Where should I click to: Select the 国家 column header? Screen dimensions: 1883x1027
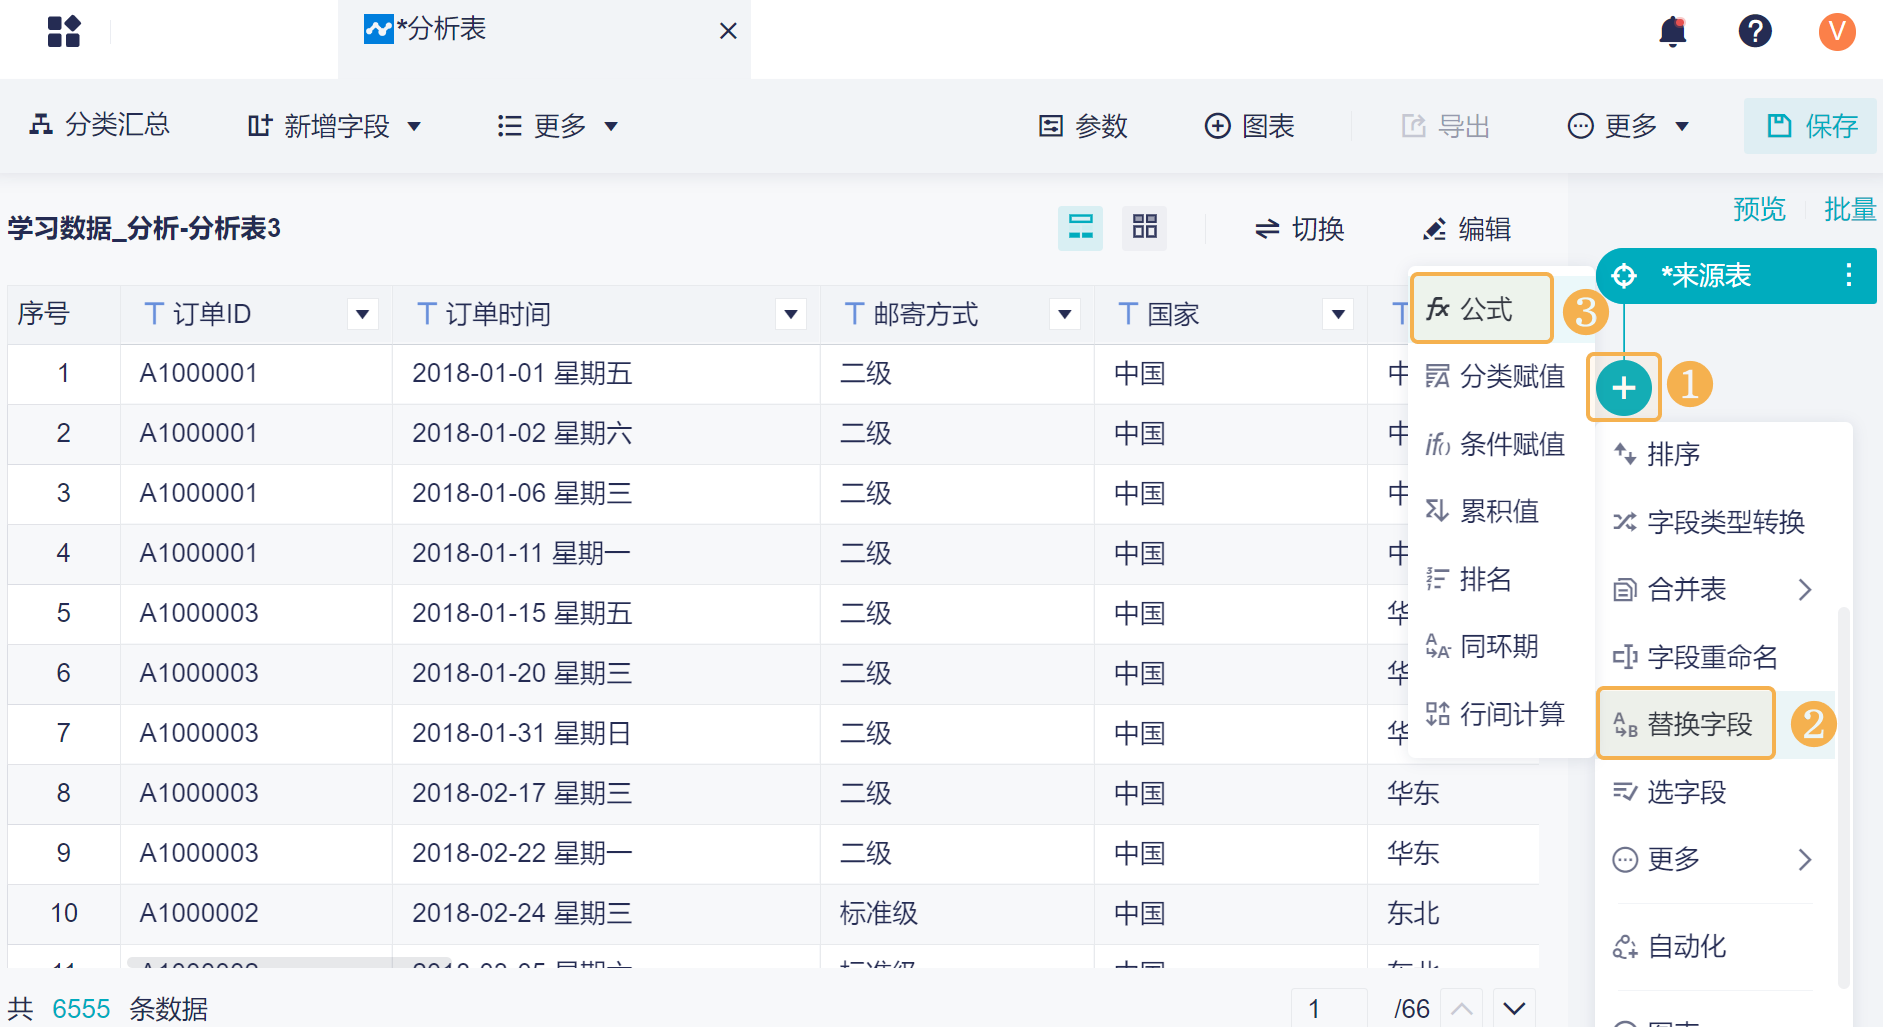point(1231,314)
